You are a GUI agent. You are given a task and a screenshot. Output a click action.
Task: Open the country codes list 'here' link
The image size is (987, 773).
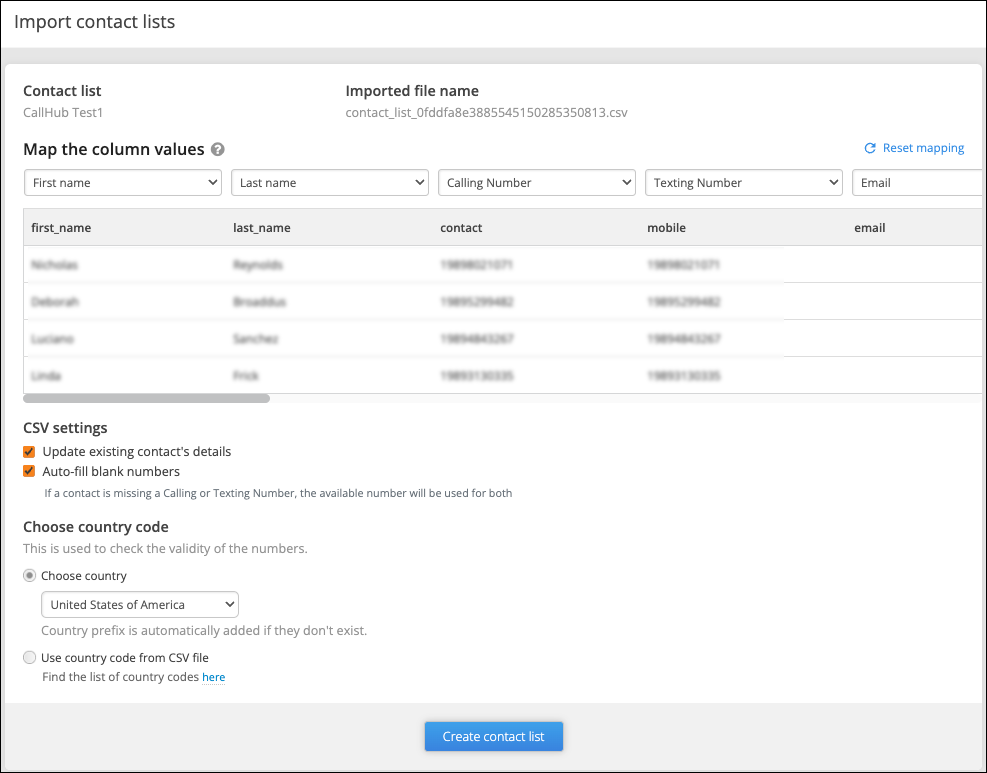[213, 677]
